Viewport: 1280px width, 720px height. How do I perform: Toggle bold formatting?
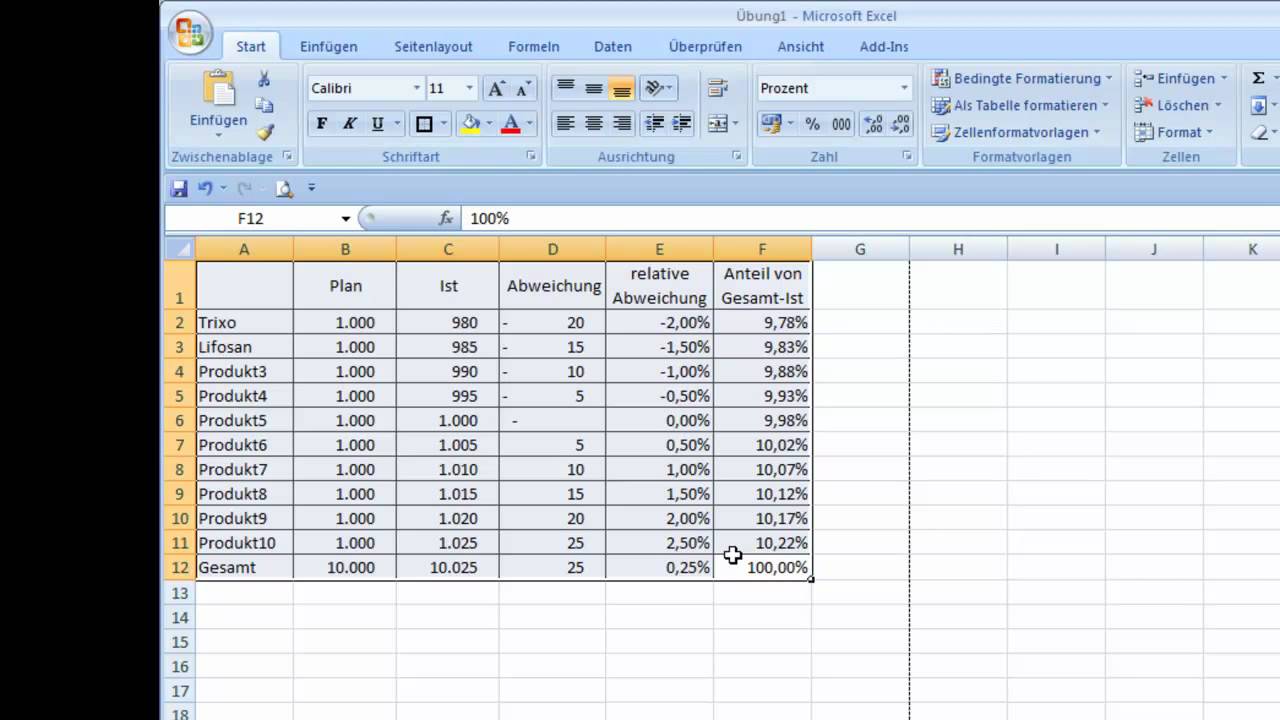(x=322, y=124)
